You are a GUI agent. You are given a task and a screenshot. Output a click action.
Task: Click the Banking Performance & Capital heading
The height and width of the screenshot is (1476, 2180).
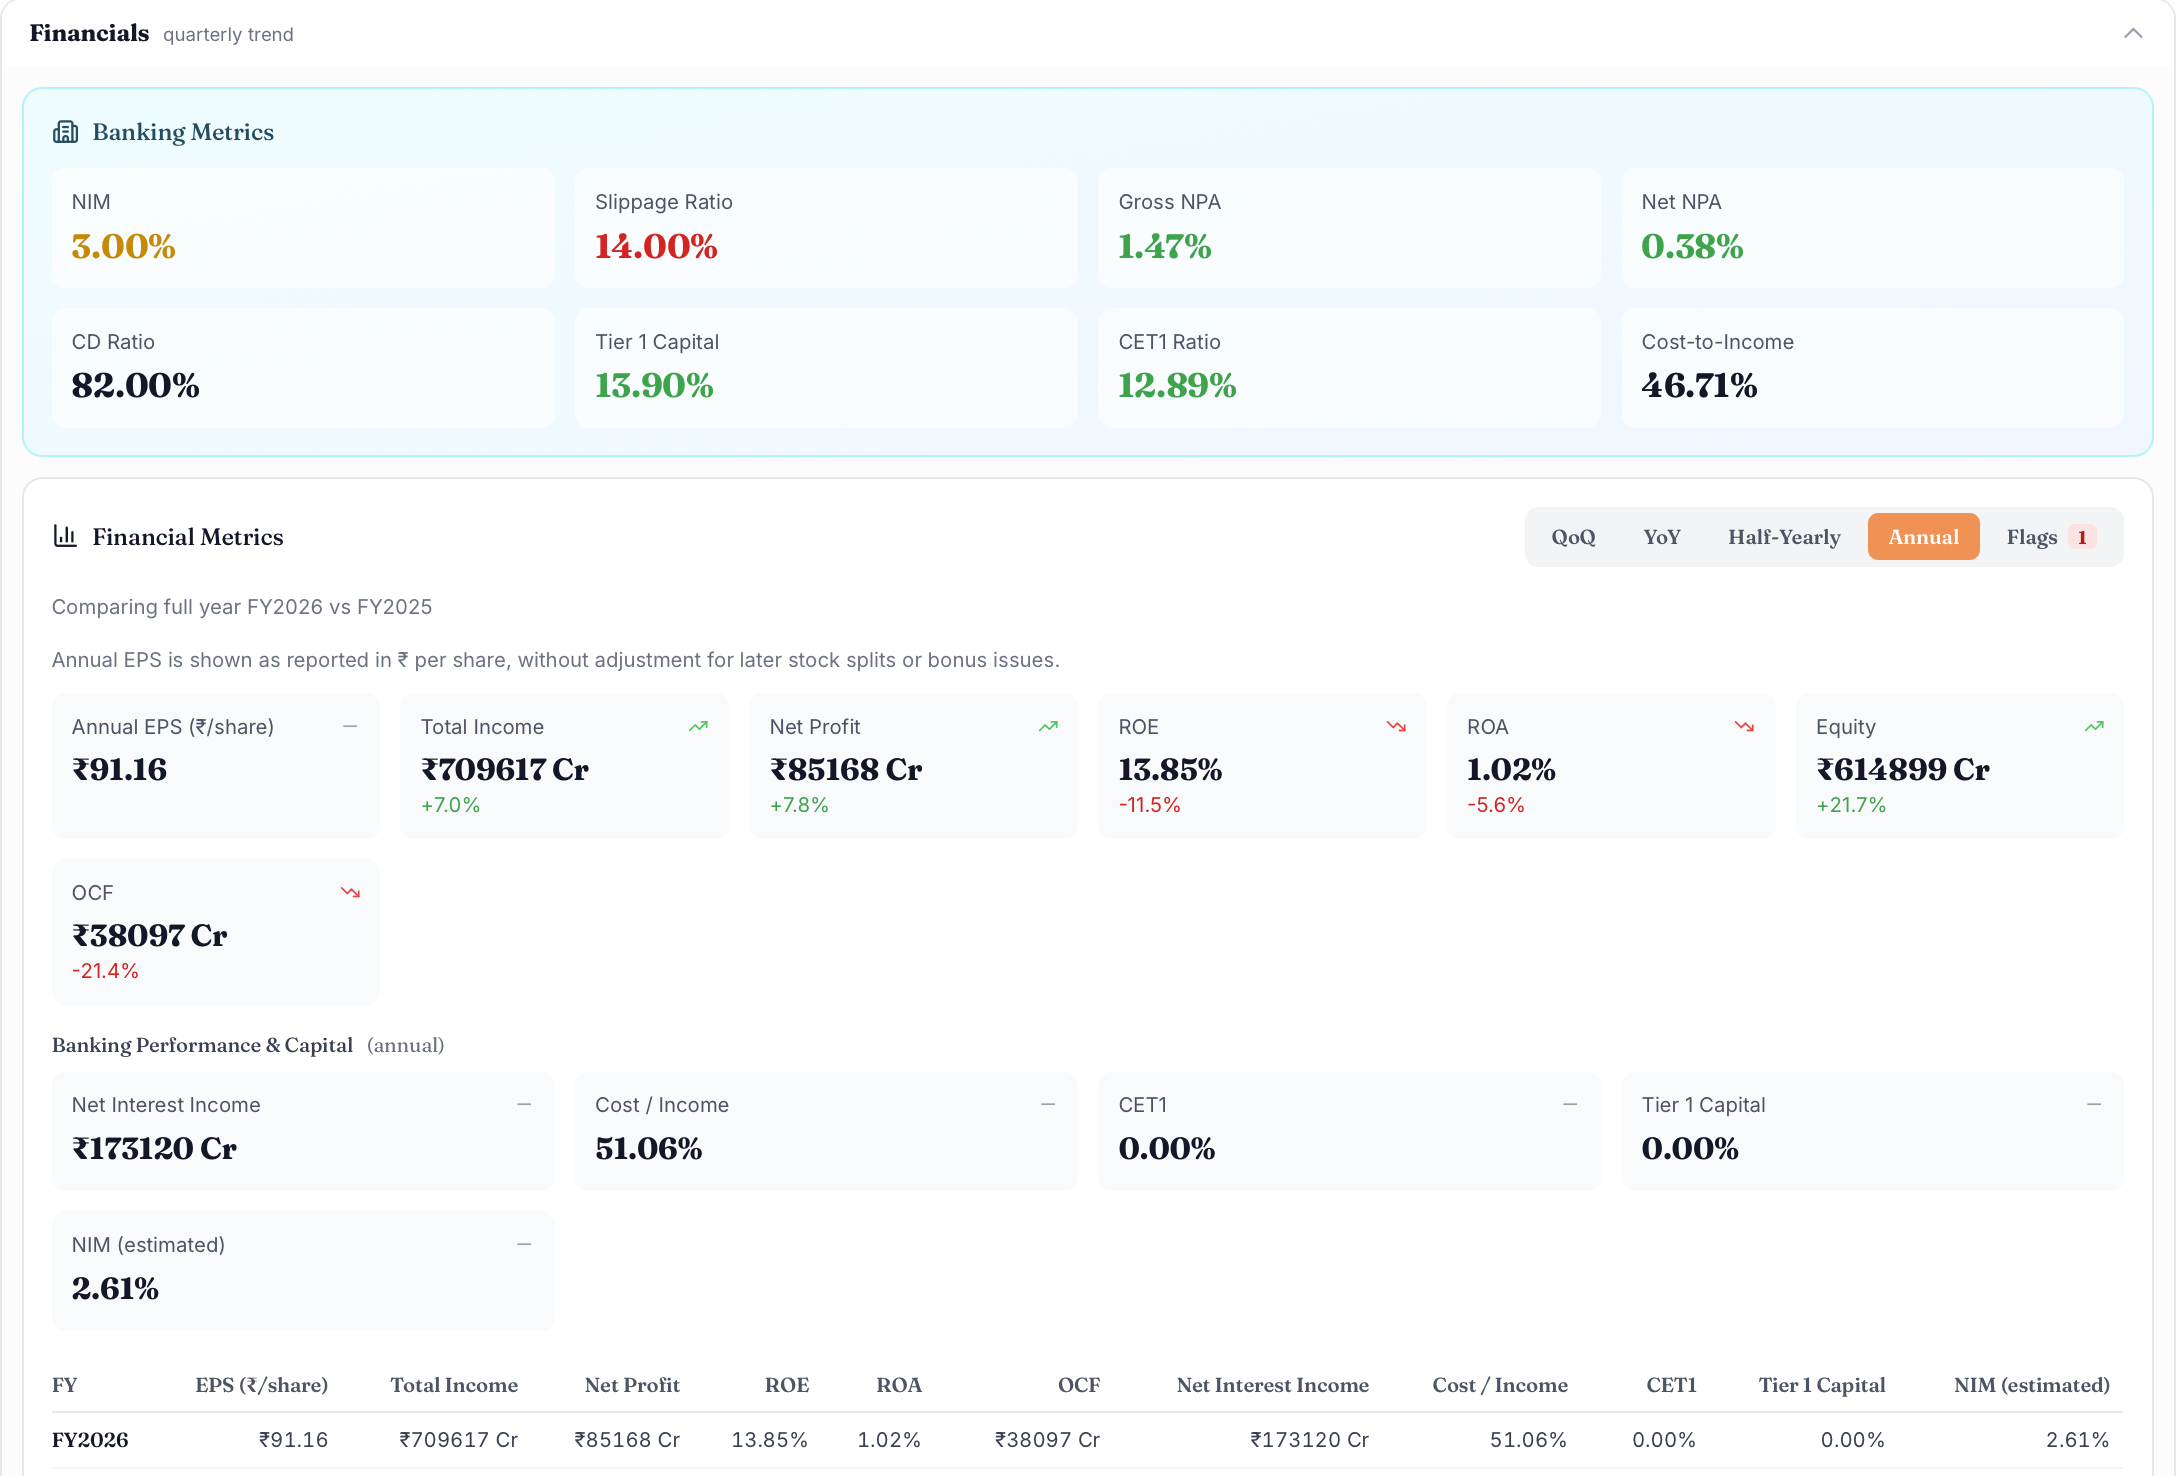[x=202, y=1045]
